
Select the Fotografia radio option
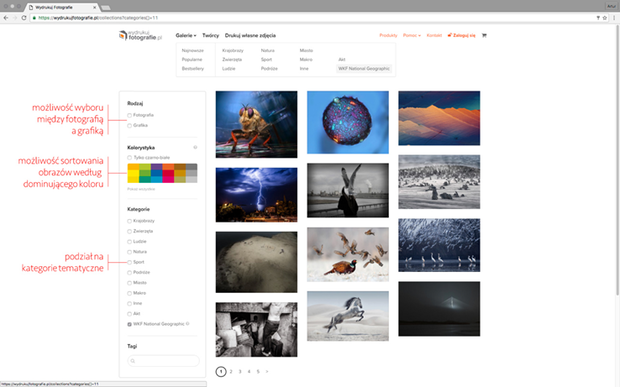pos(129,115)
